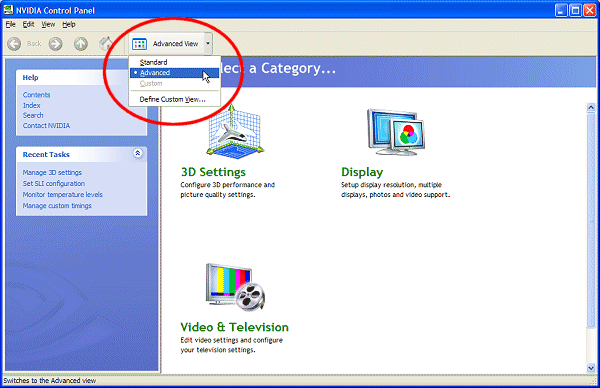The height and width of the screenshot is (388, 600).
Task: Click 'Switches to the Advanced view' status text
Action: pos(50,381)
